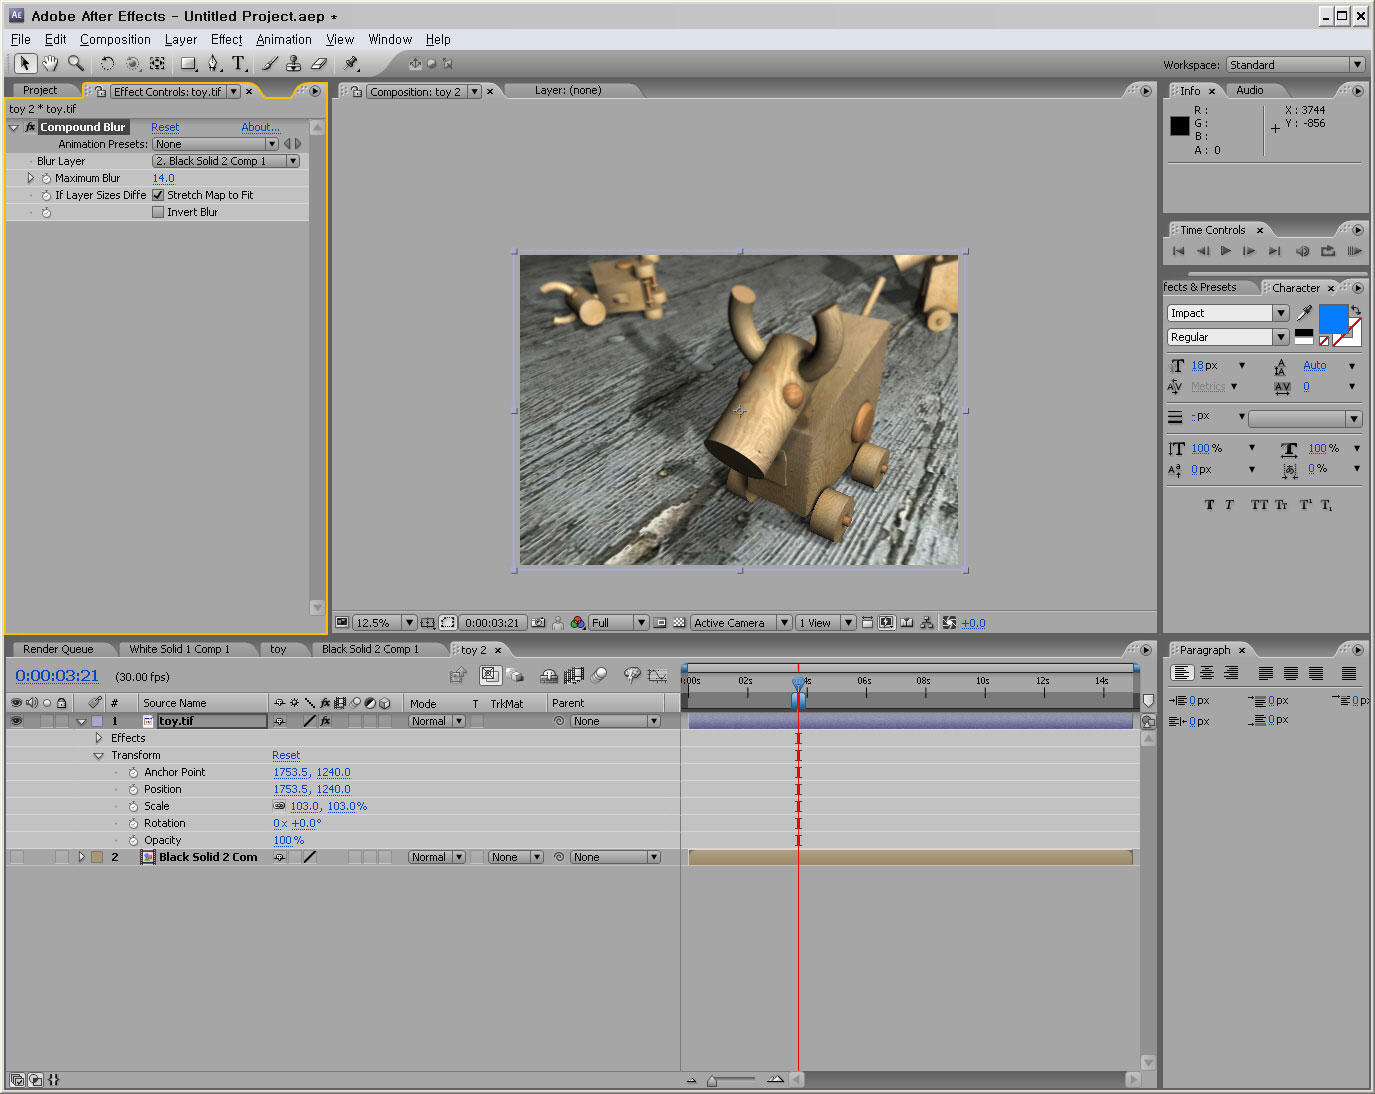Image resolution: width=1375 pixels, height=1094 pixels.
Task: Open the magnification 12.5% dropdown
Action: pos(385,623)
